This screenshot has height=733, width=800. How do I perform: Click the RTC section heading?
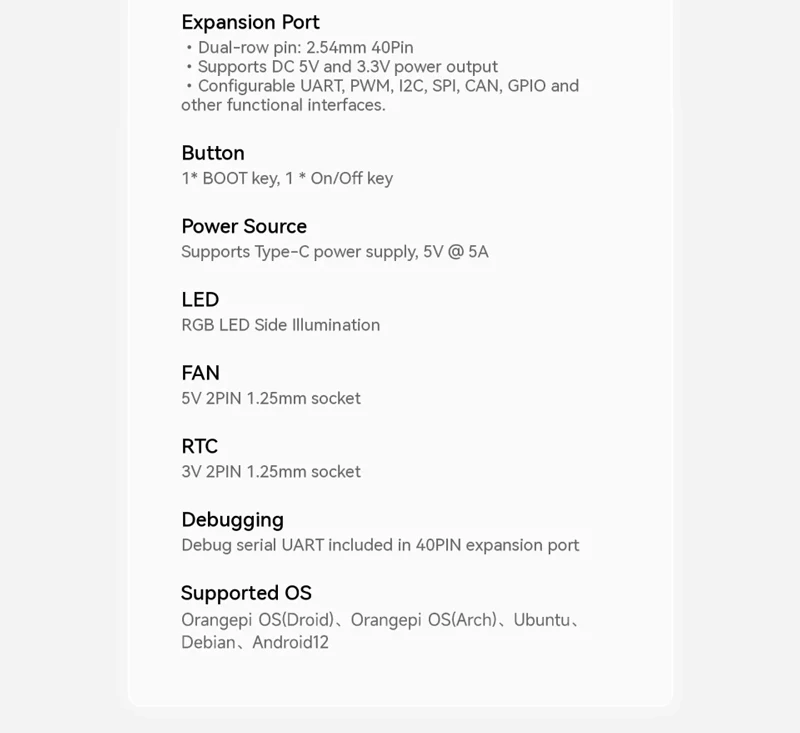[x=199, y=446]
